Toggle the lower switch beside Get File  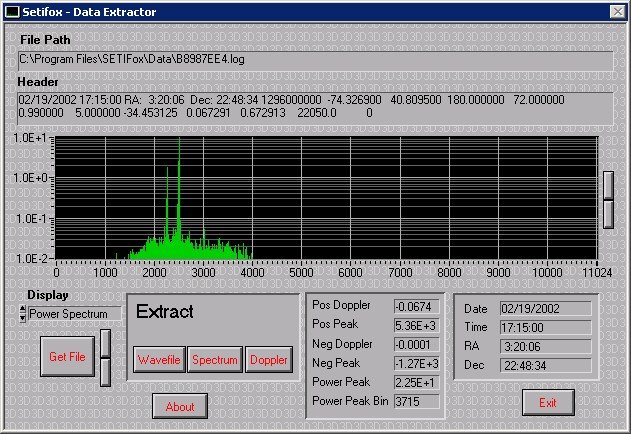tap(105, 372)
